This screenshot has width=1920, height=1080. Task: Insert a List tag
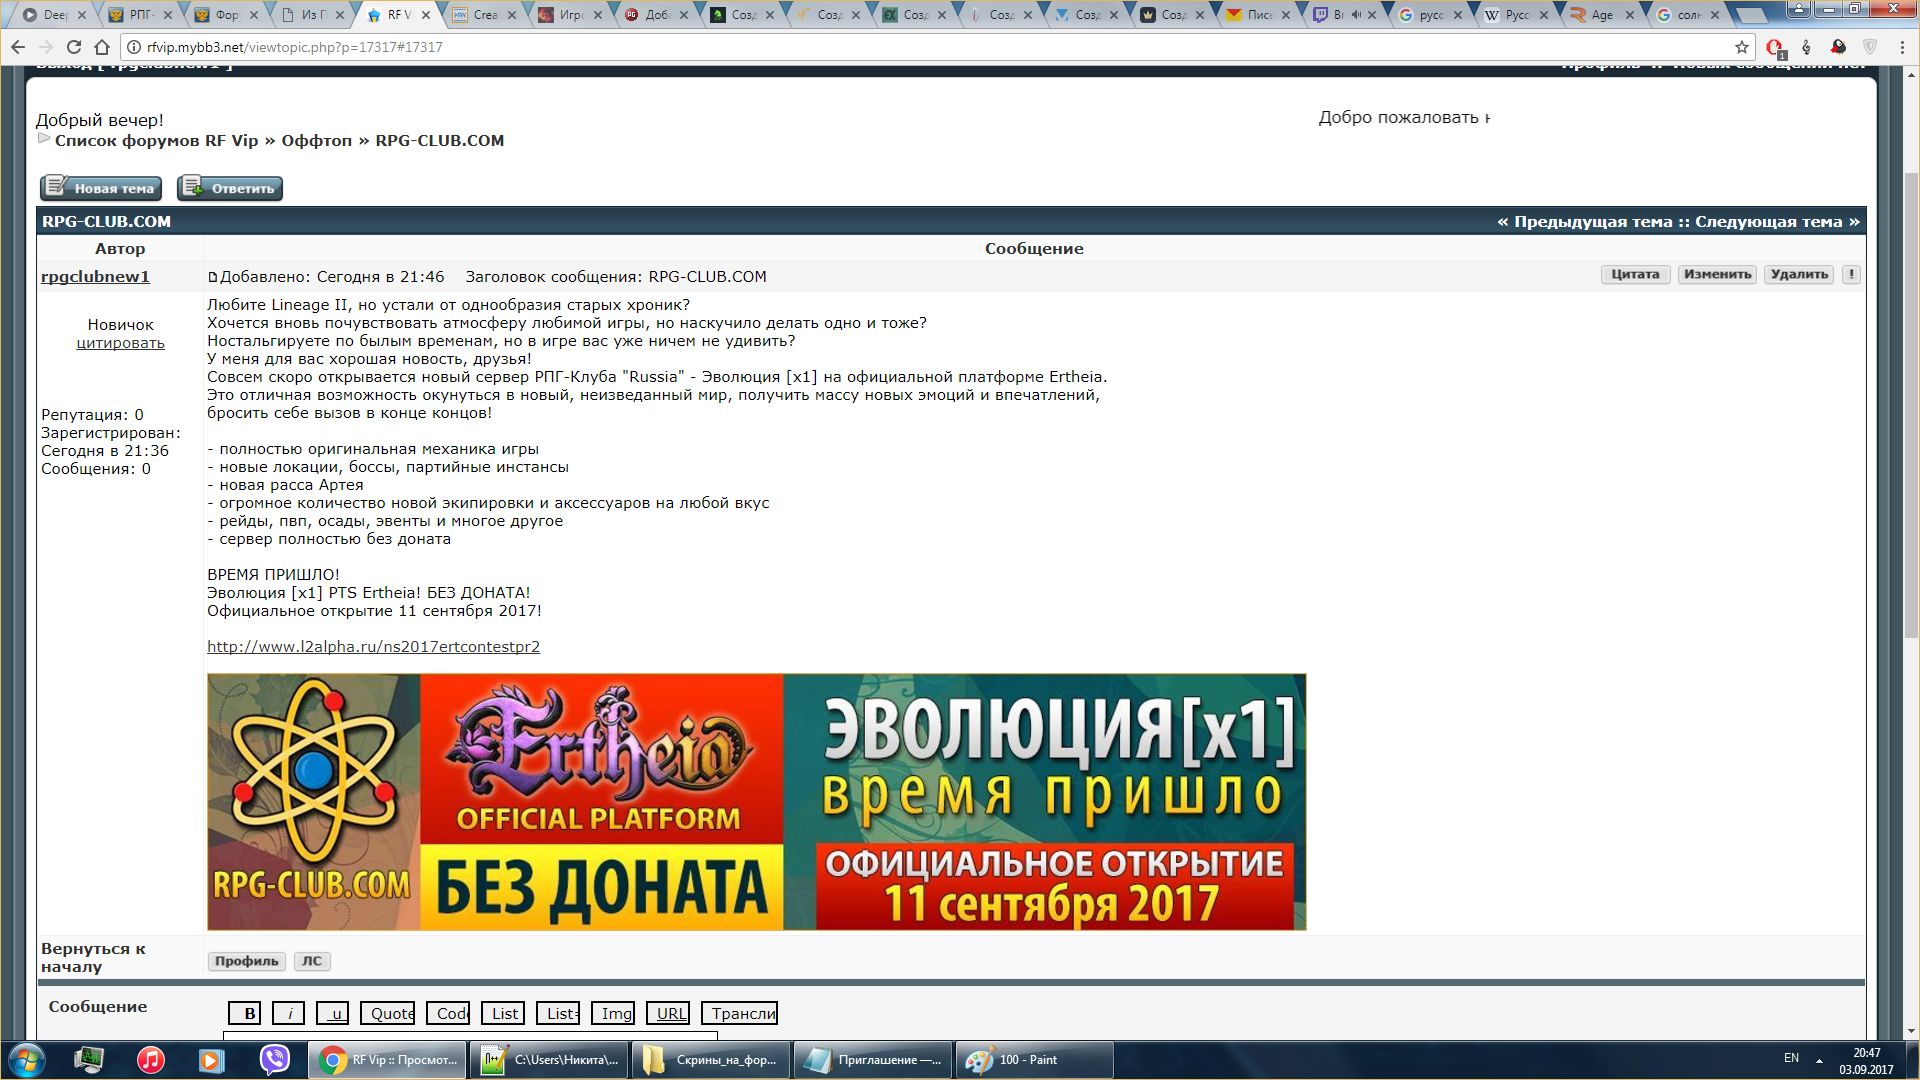point(503,1013)
